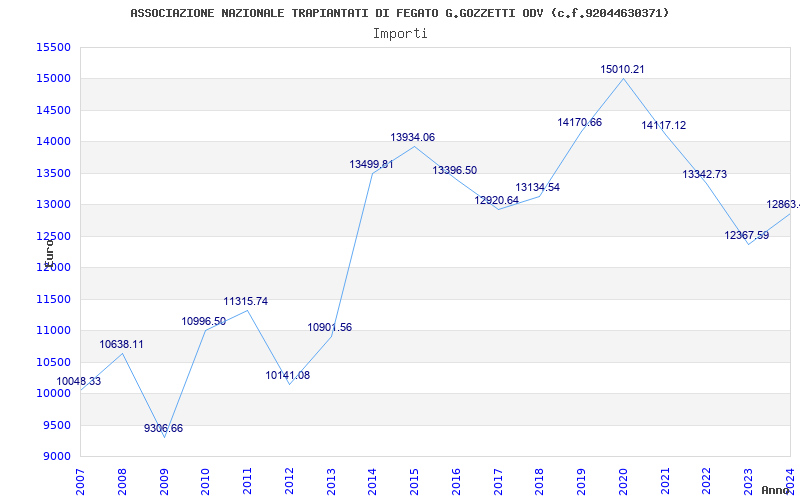Click the 2009 year axis label
Viewport: 800px width, 500px height.
(x=164, y=482)
